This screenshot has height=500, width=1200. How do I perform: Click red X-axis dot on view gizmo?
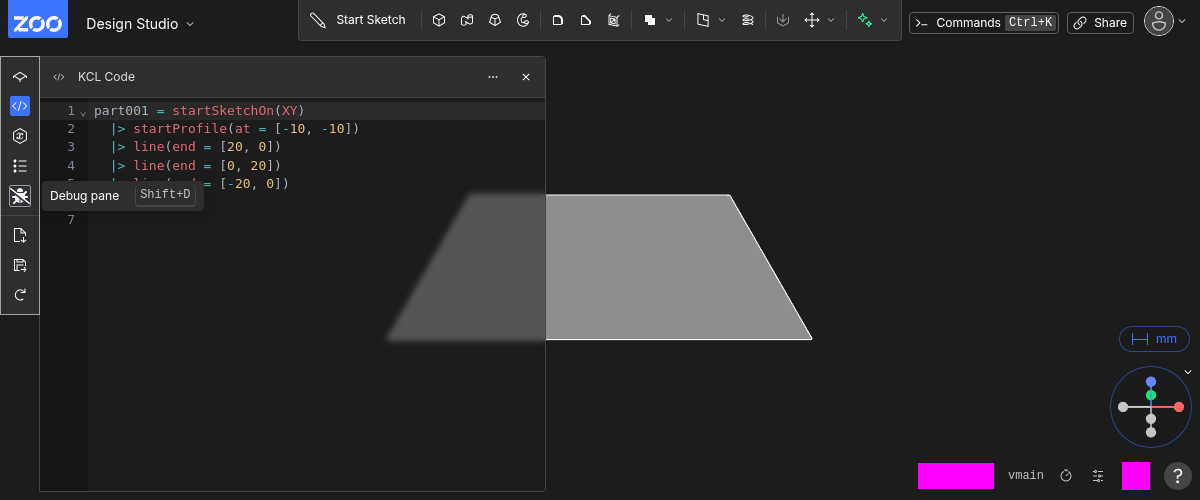pyautogui.click(x=1179, y=407)
